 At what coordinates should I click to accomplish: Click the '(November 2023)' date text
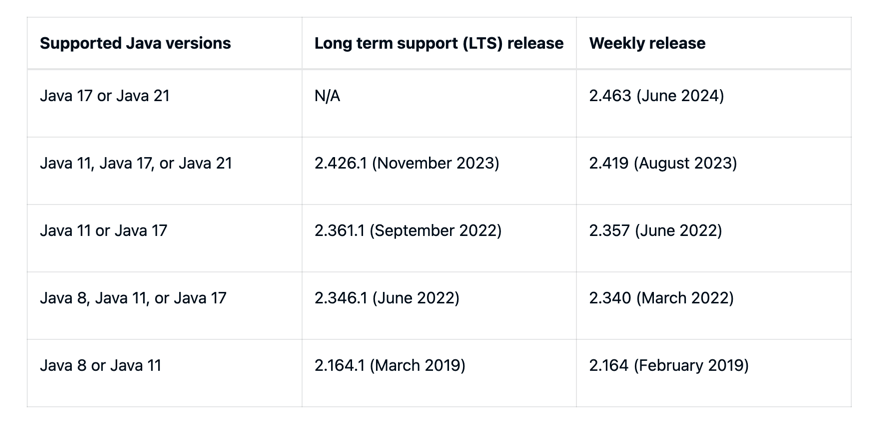tap(435, 163)
